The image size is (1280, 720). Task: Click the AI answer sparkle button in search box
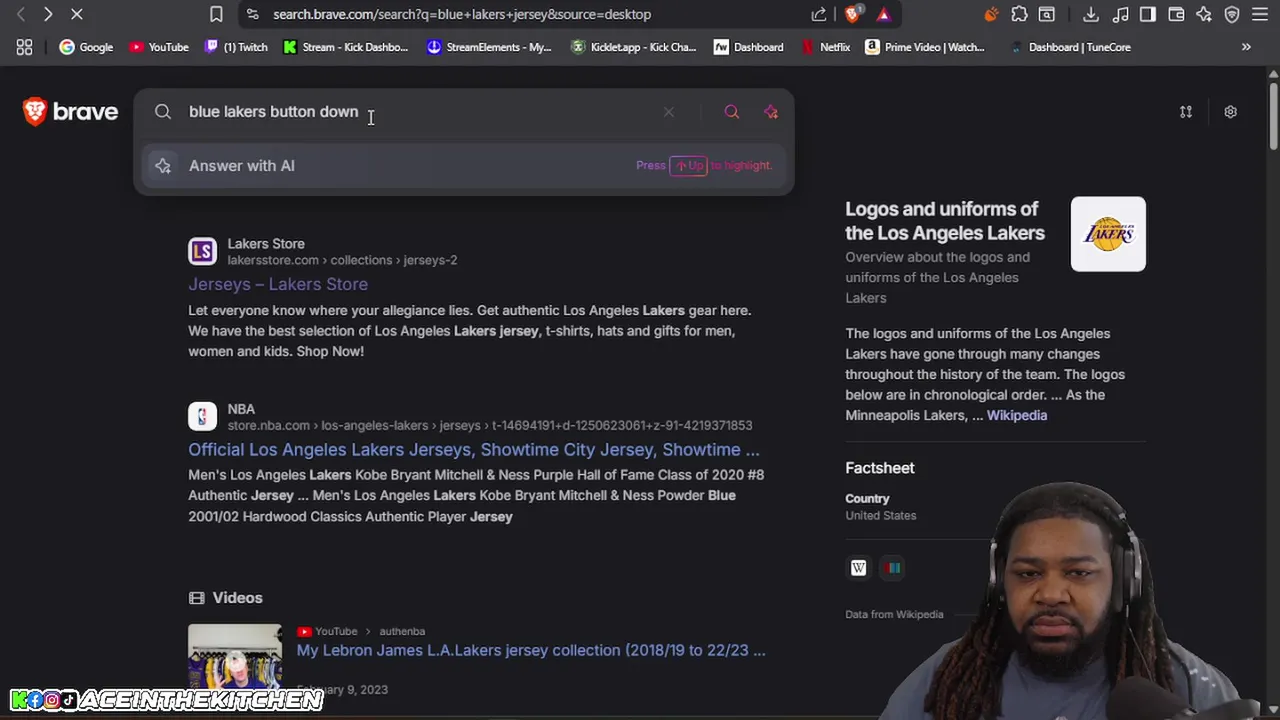pyautogui.click(x=771, y=112)
